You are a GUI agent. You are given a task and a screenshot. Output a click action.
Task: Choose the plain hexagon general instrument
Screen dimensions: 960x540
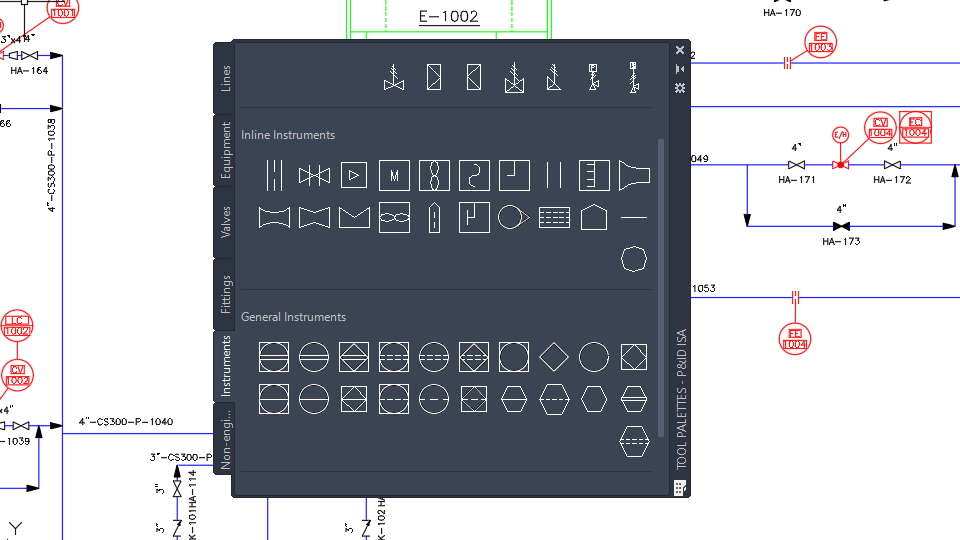(x=594, y=399)
